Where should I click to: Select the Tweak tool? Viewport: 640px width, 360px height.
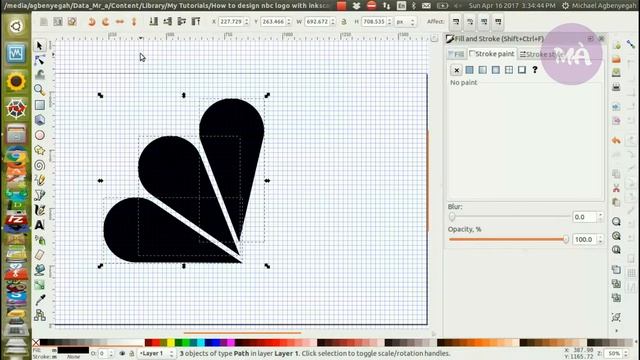(40, 75)
